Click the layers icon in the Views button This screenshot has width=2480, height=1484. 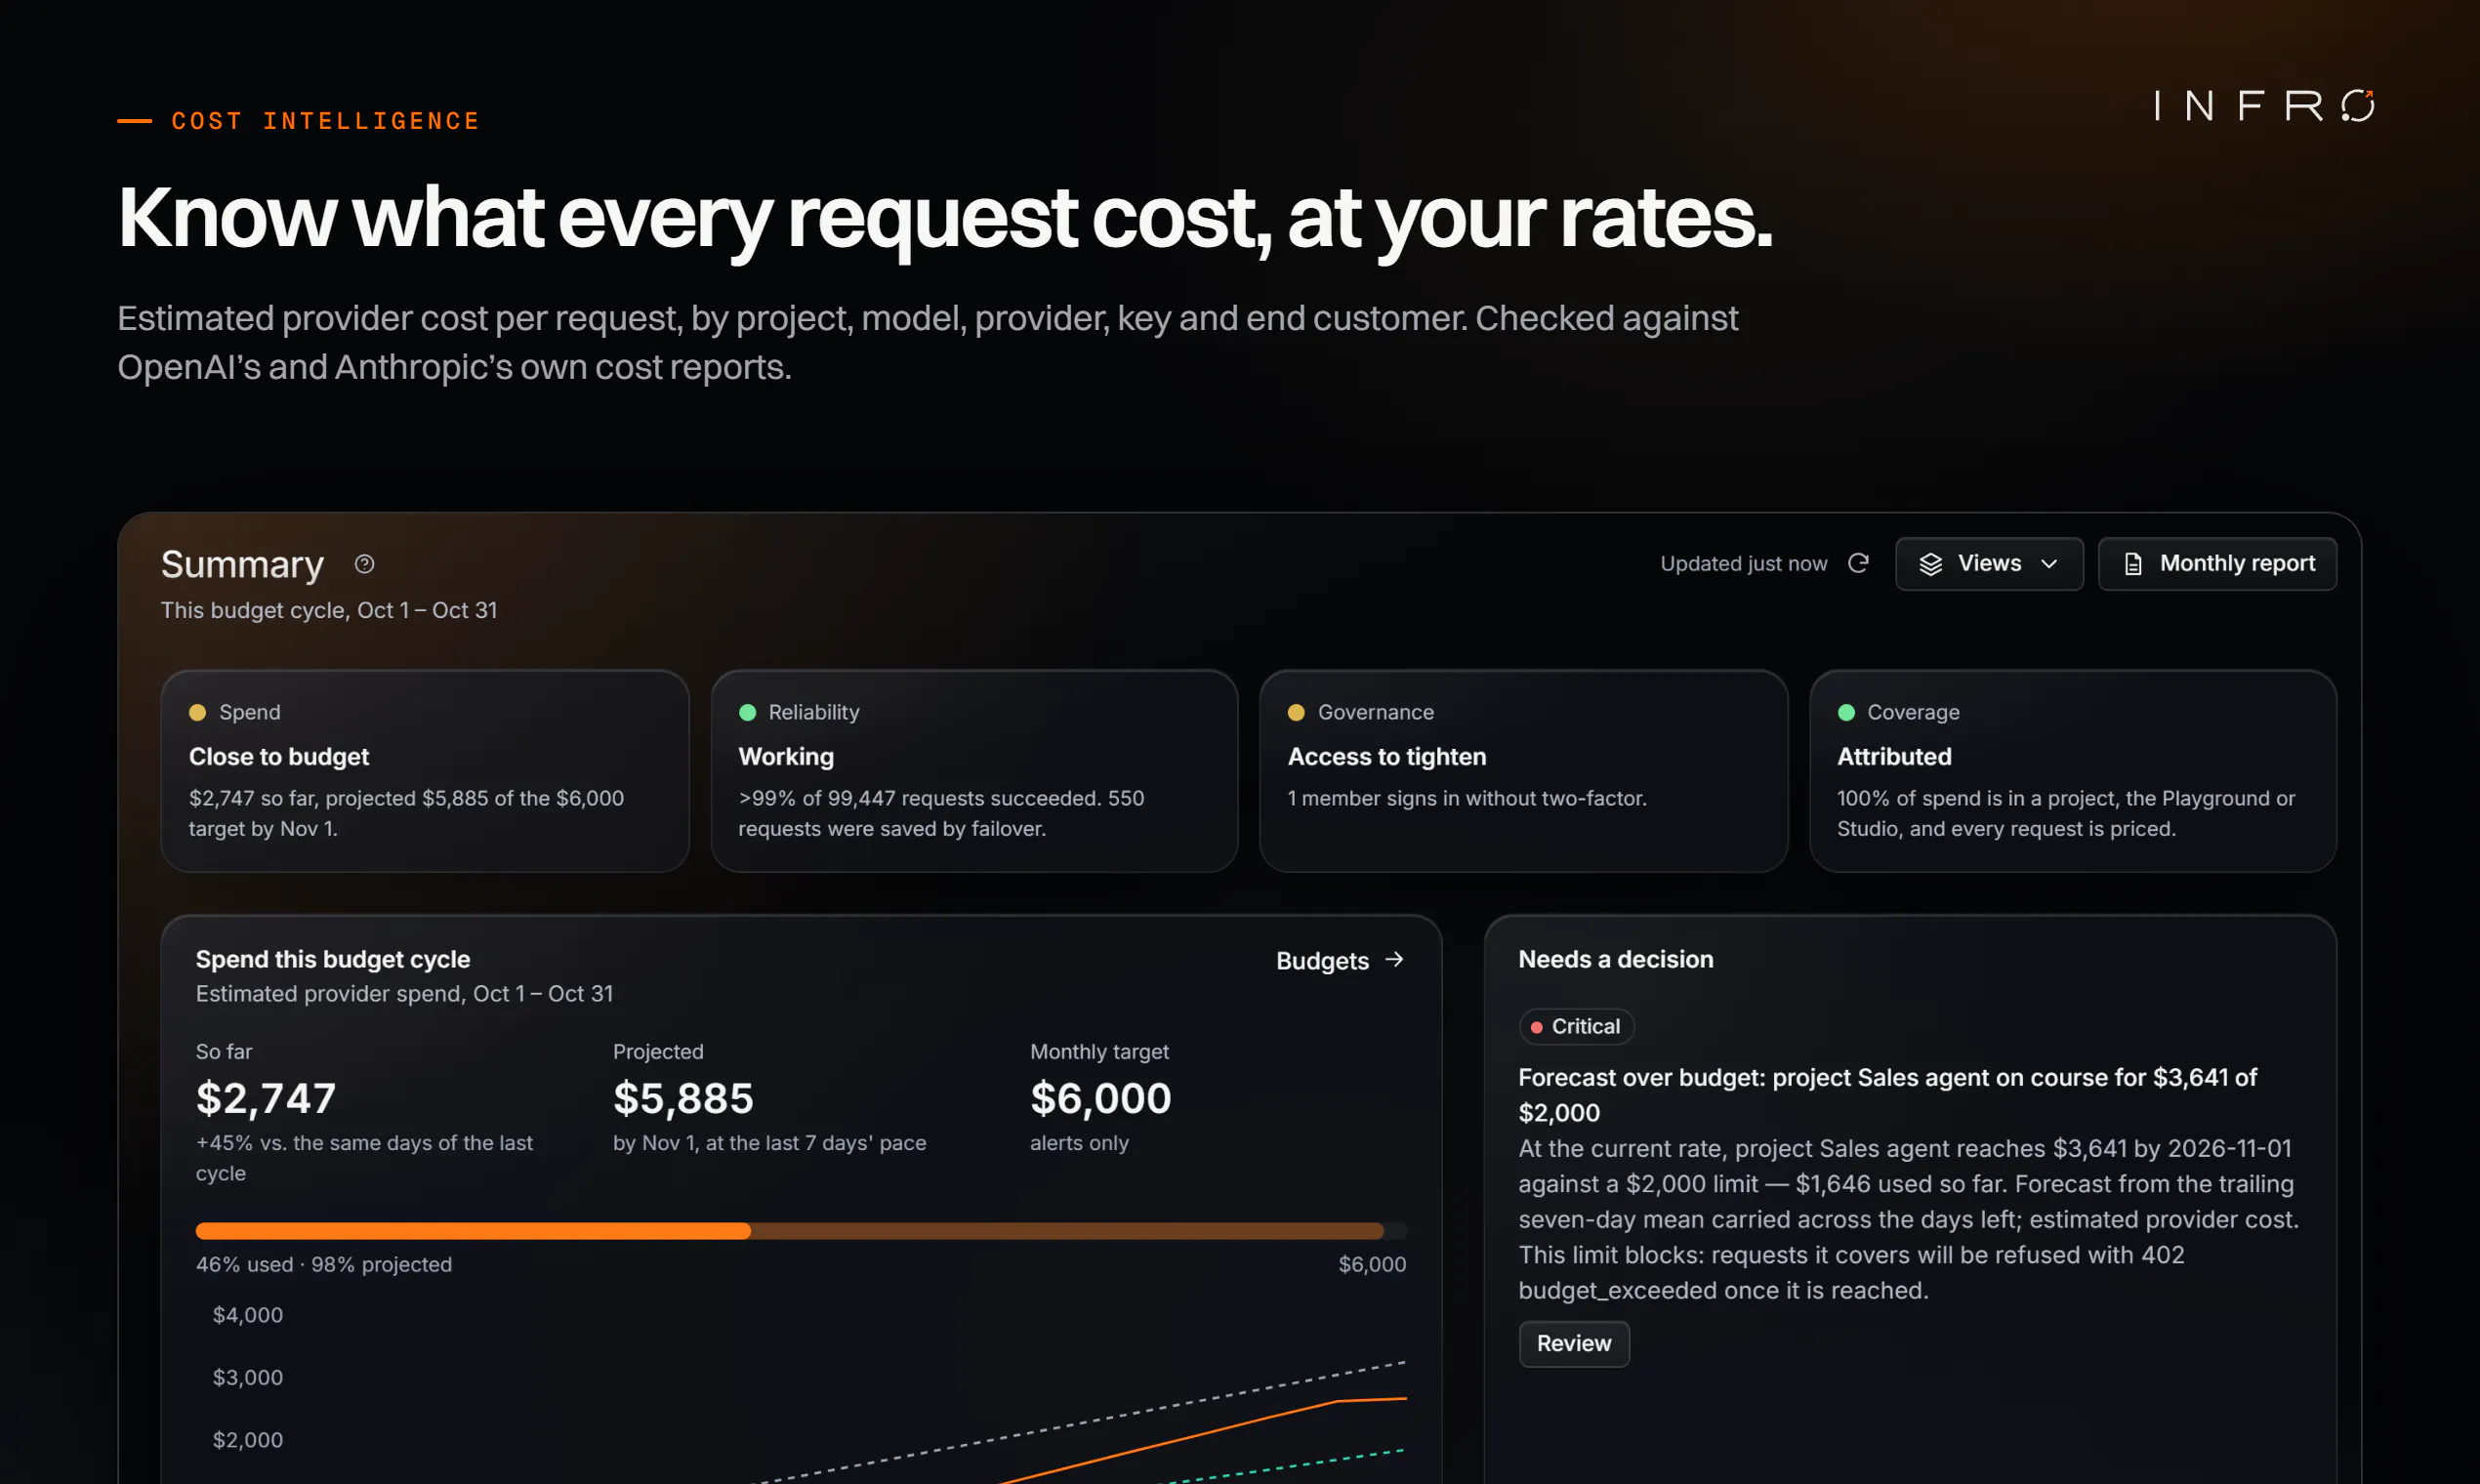point(1931,564)
